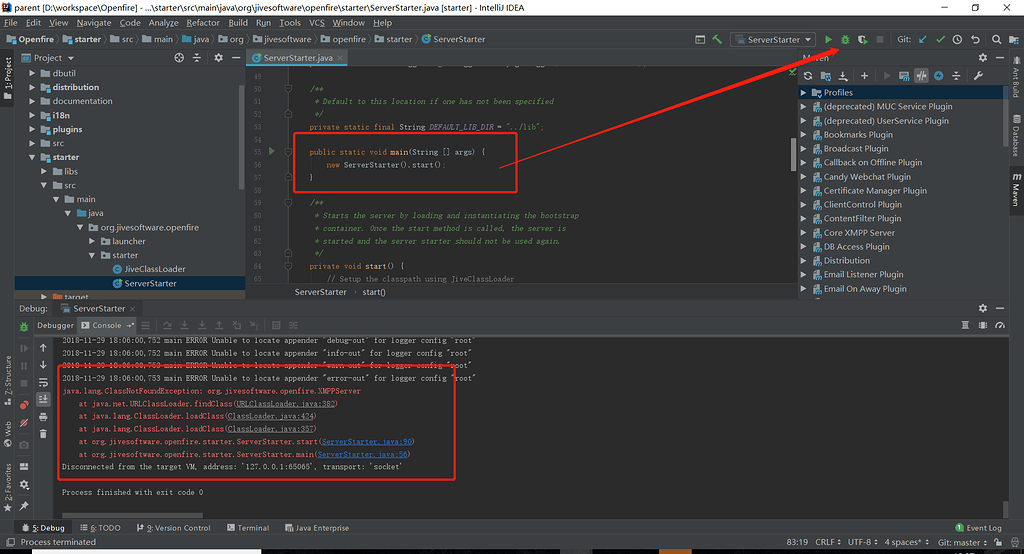Screen dimensions: 1024x554
Task: Show Git history clock icon
Action: point(957,39)
